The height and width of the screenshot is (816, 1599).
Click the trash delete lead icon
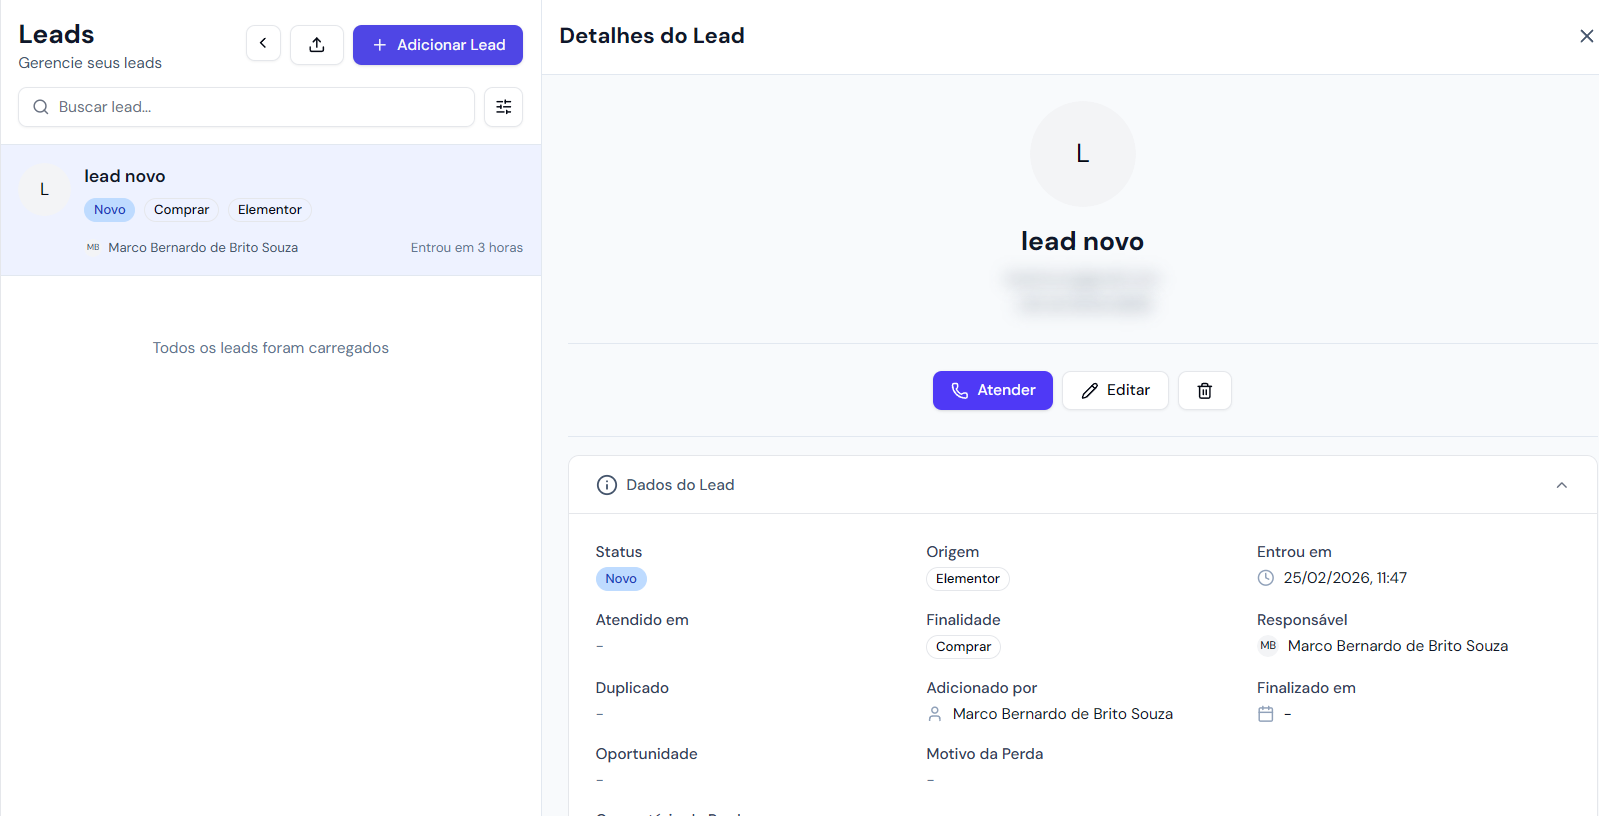point(1204,391)
